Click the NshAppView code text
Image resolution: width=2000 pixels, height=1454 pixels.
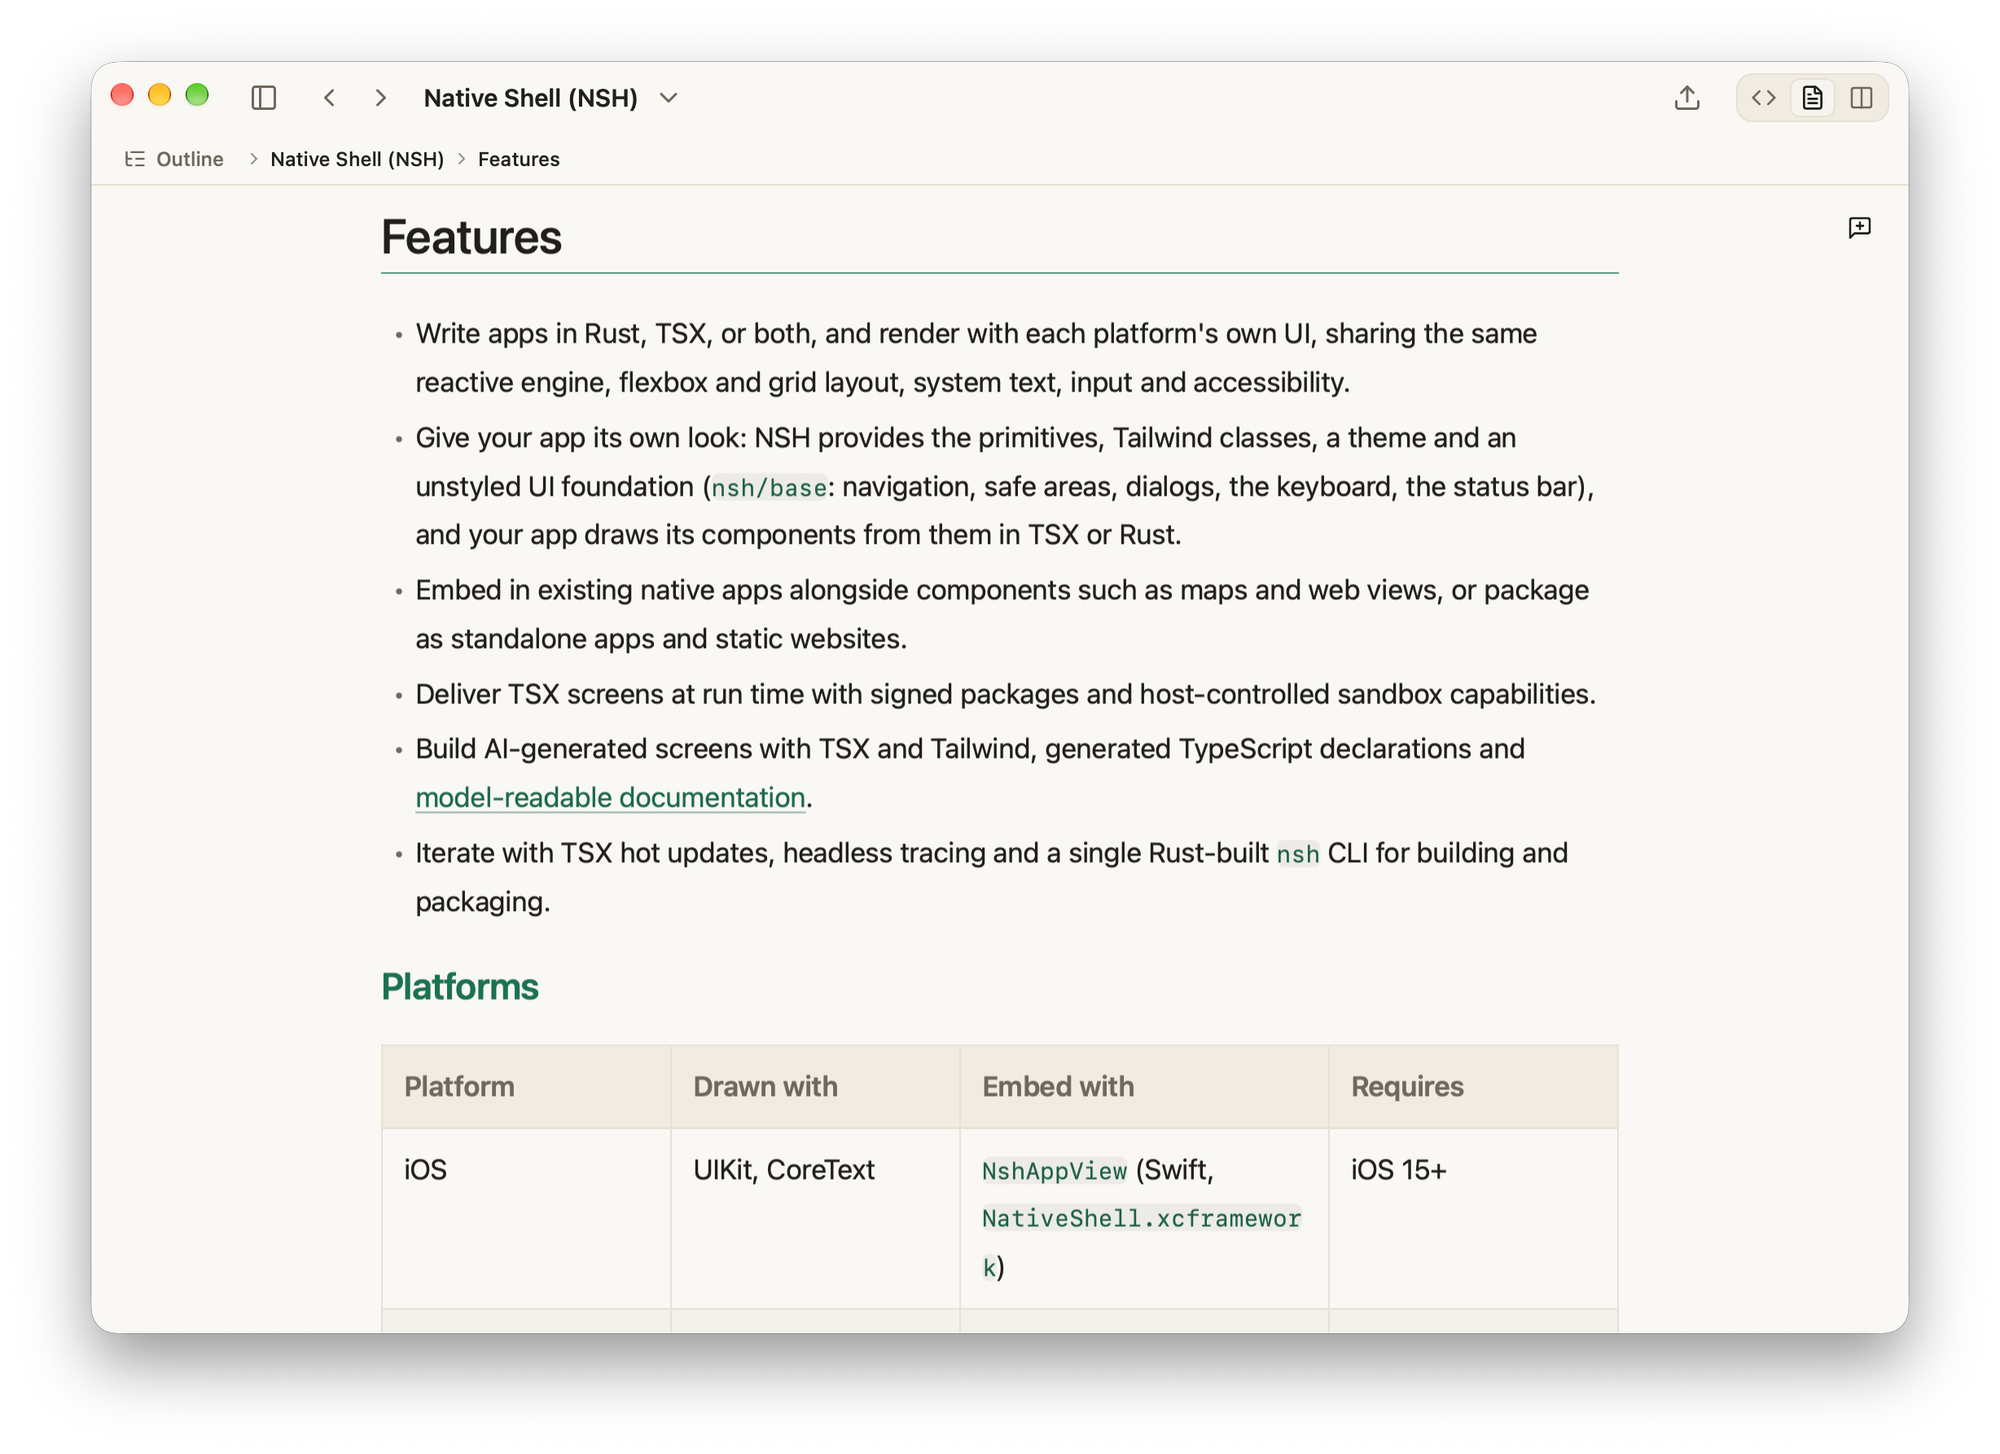point(1054,1170)
